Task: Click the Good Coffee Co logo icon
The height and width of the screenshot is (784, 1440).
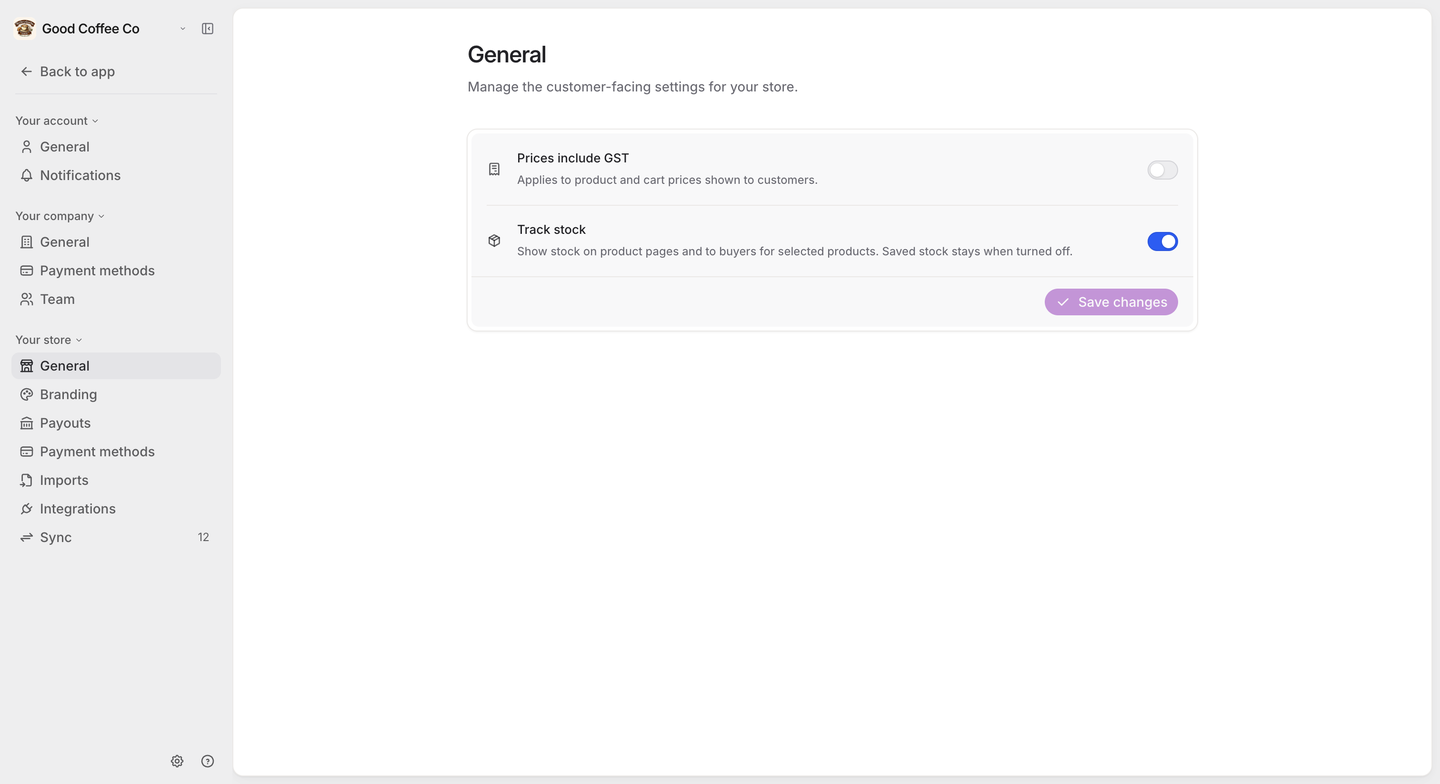Action: coord(25,28)
